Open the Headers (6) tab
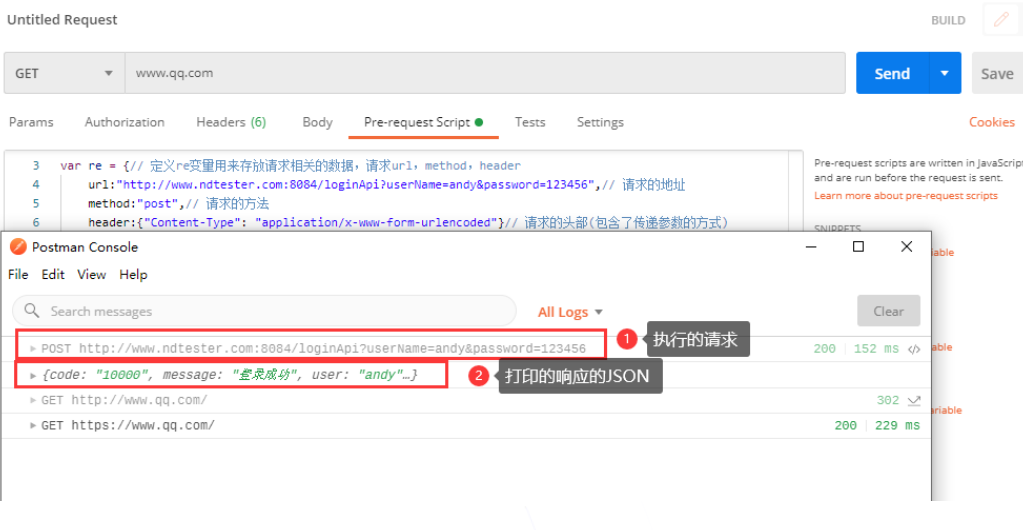1023x530 pixels. [231, 122]
